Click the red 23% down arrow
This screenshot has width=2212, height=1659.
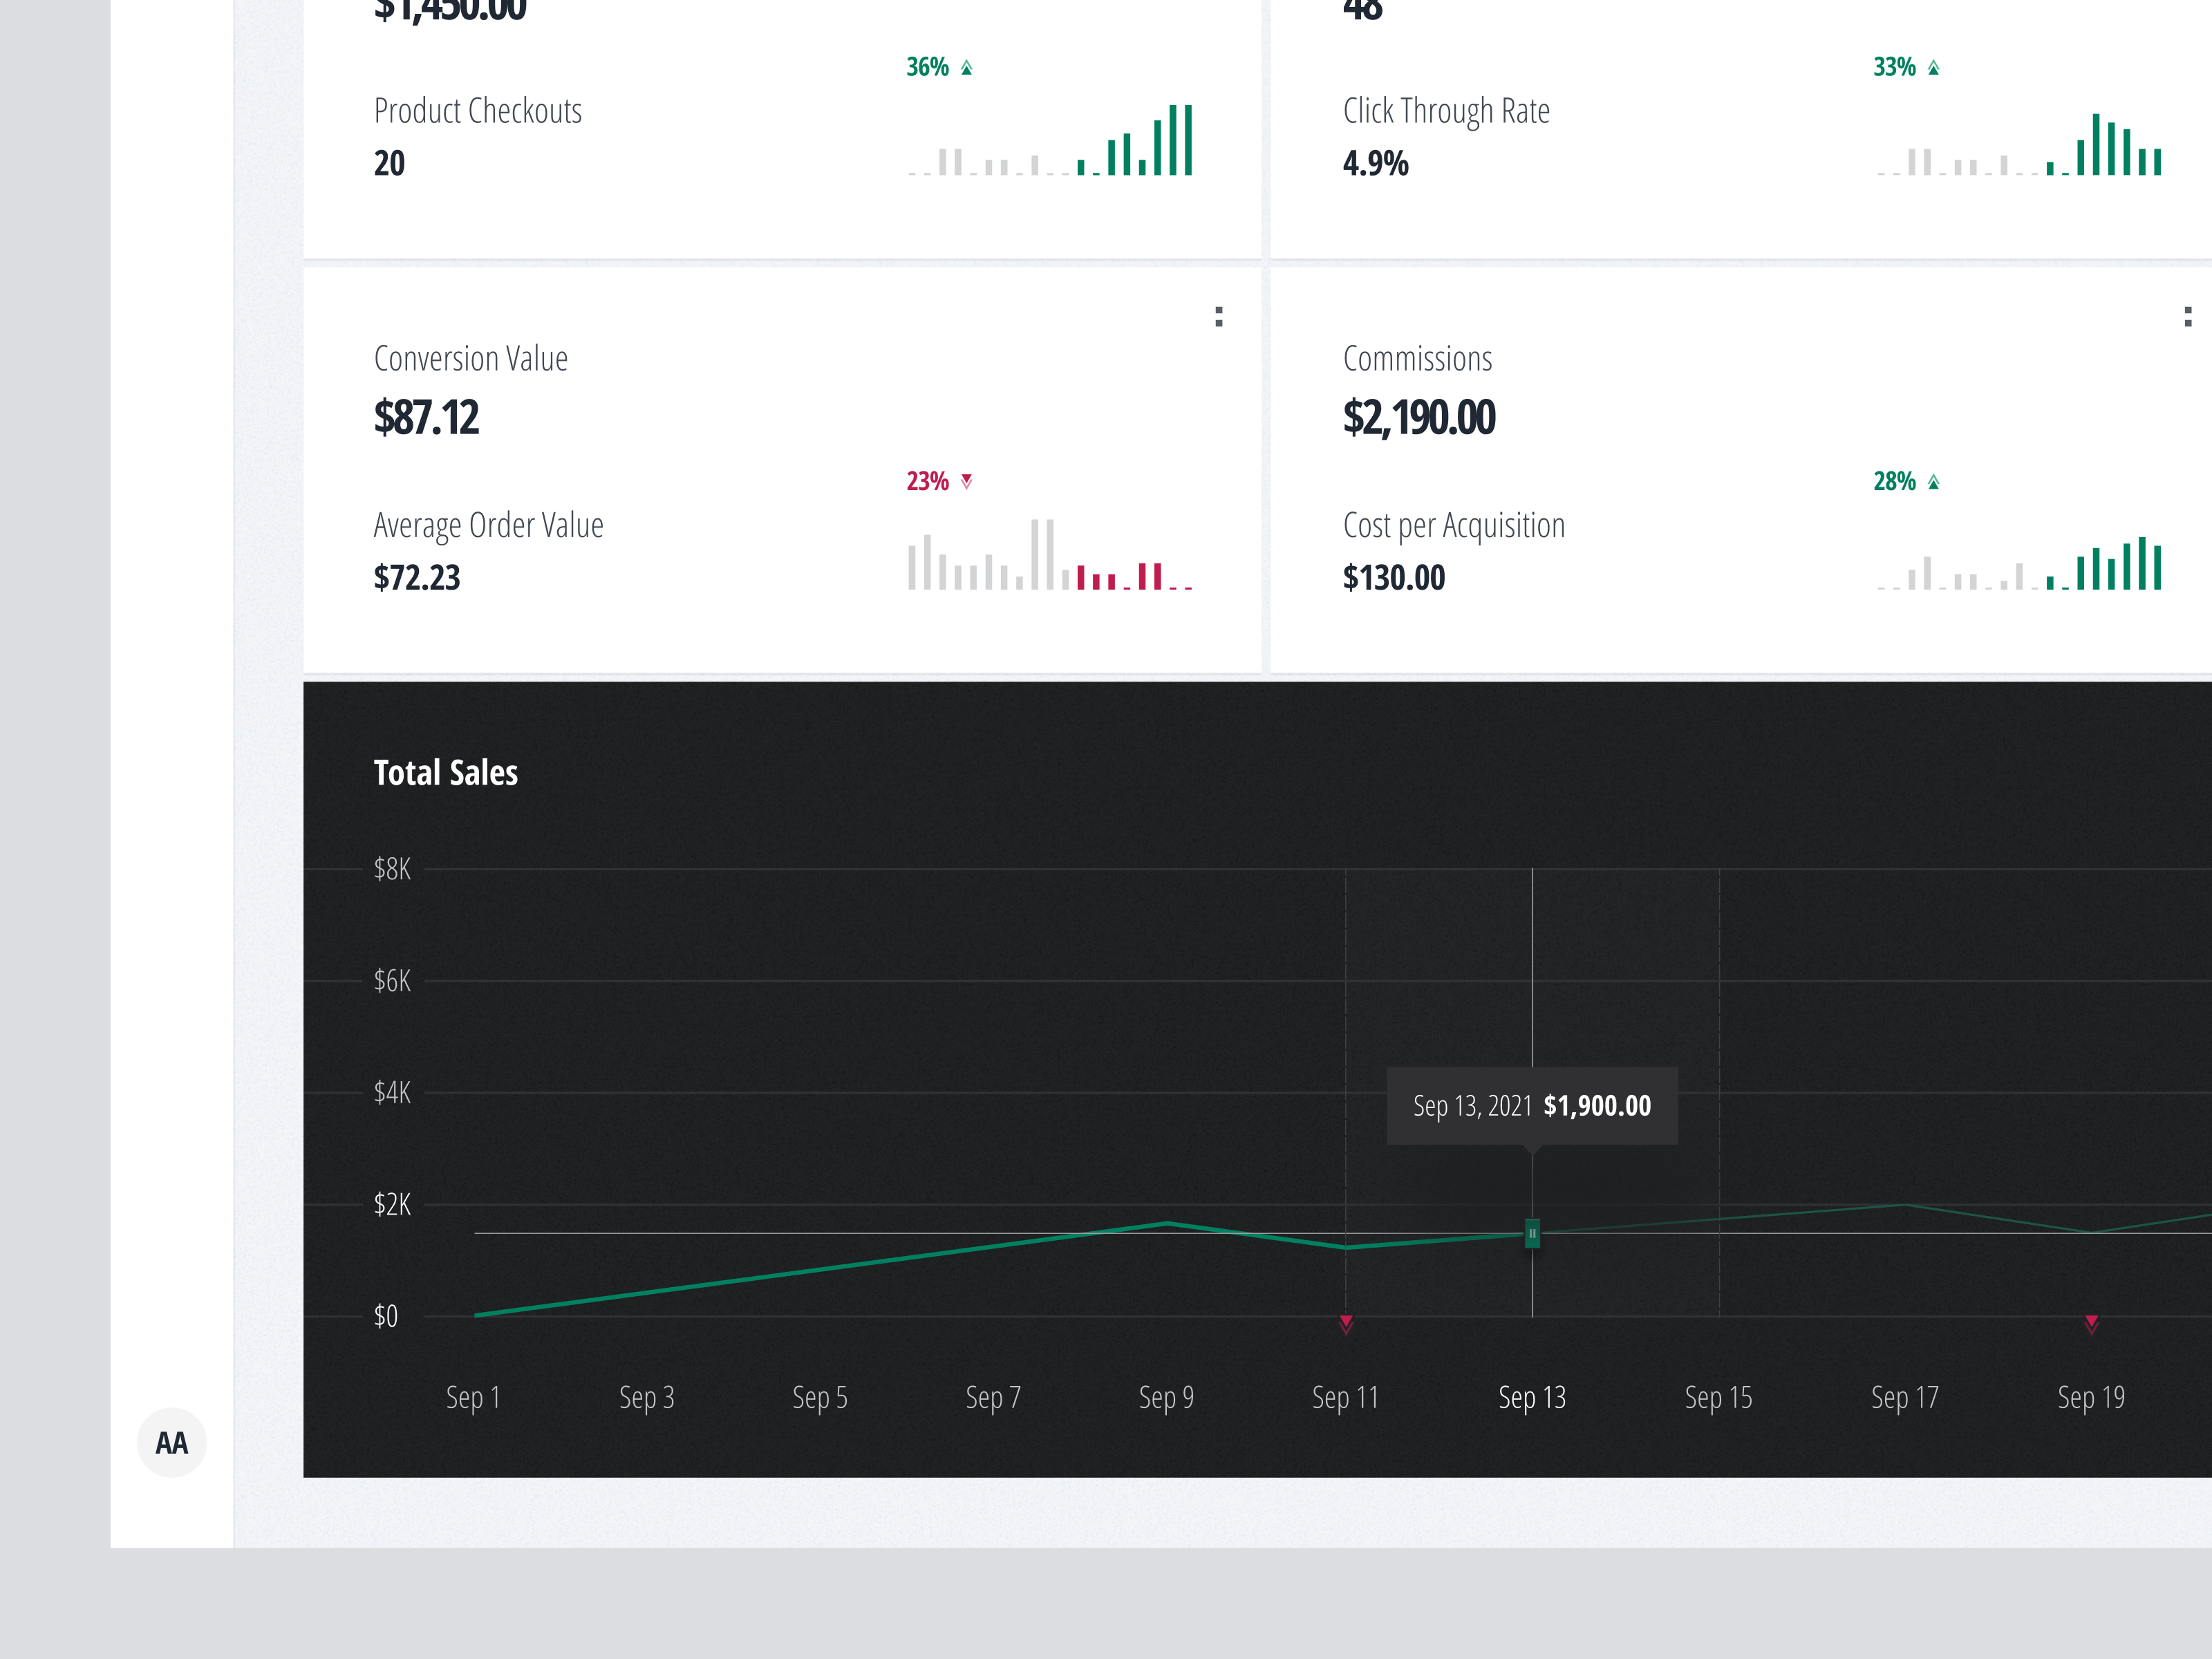click(x=966, y=481)
